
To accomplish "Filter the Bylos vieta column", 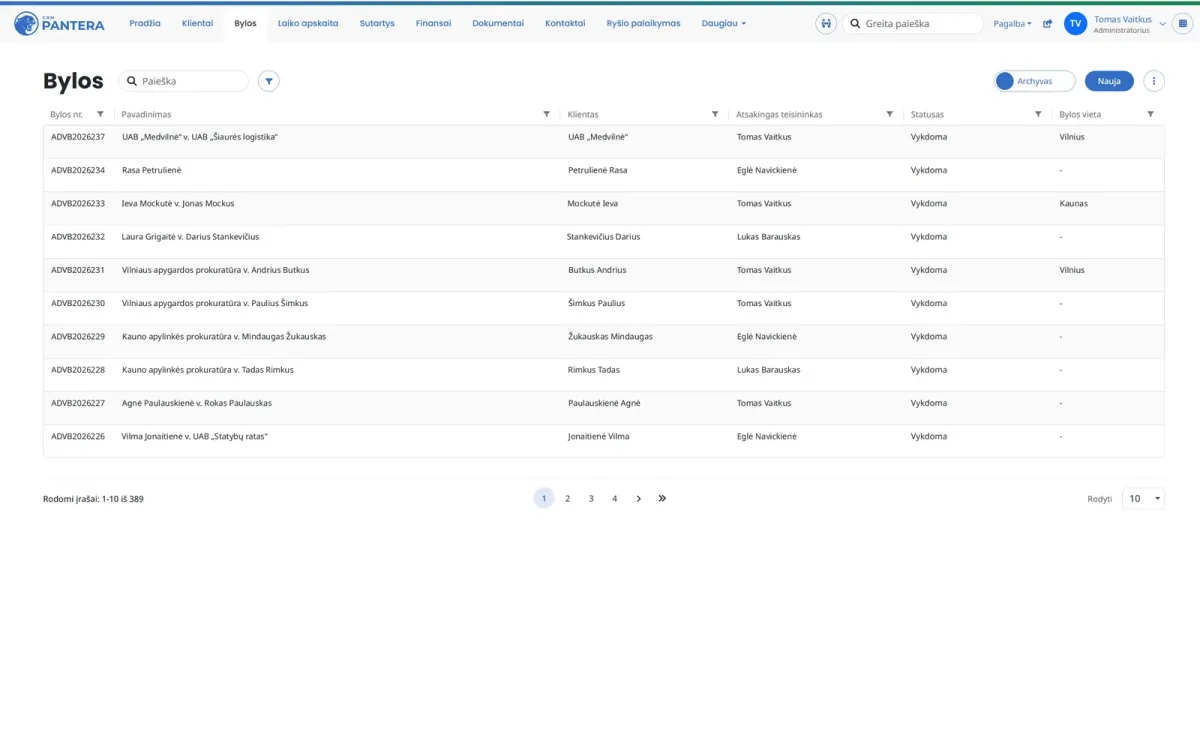I will (x=1150, y=114).
